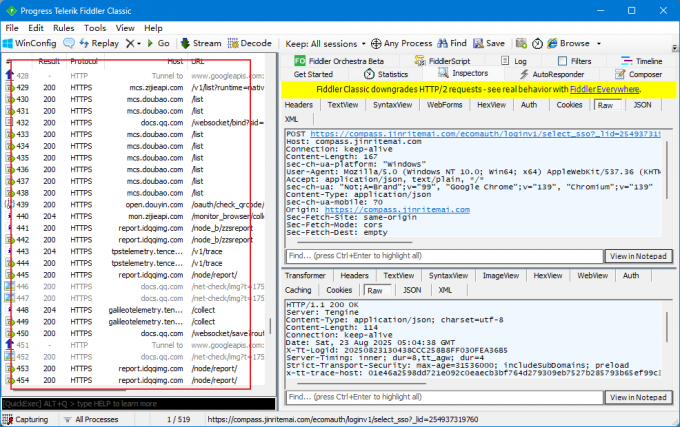The width and height of the screenshot is (680, 427).
Task: Click the Save toolbar button
Action: (488, 44)
